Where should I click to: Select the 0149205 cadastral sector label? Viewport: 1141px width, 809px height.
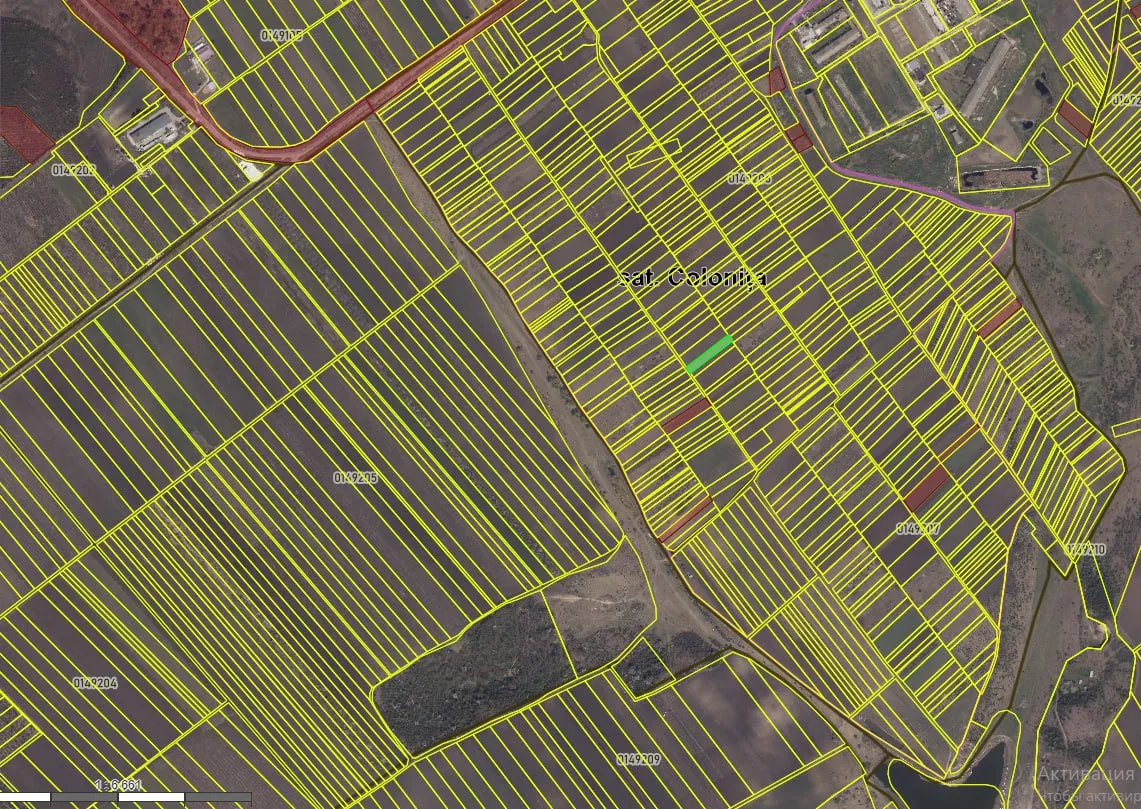(x=355, y=478)
